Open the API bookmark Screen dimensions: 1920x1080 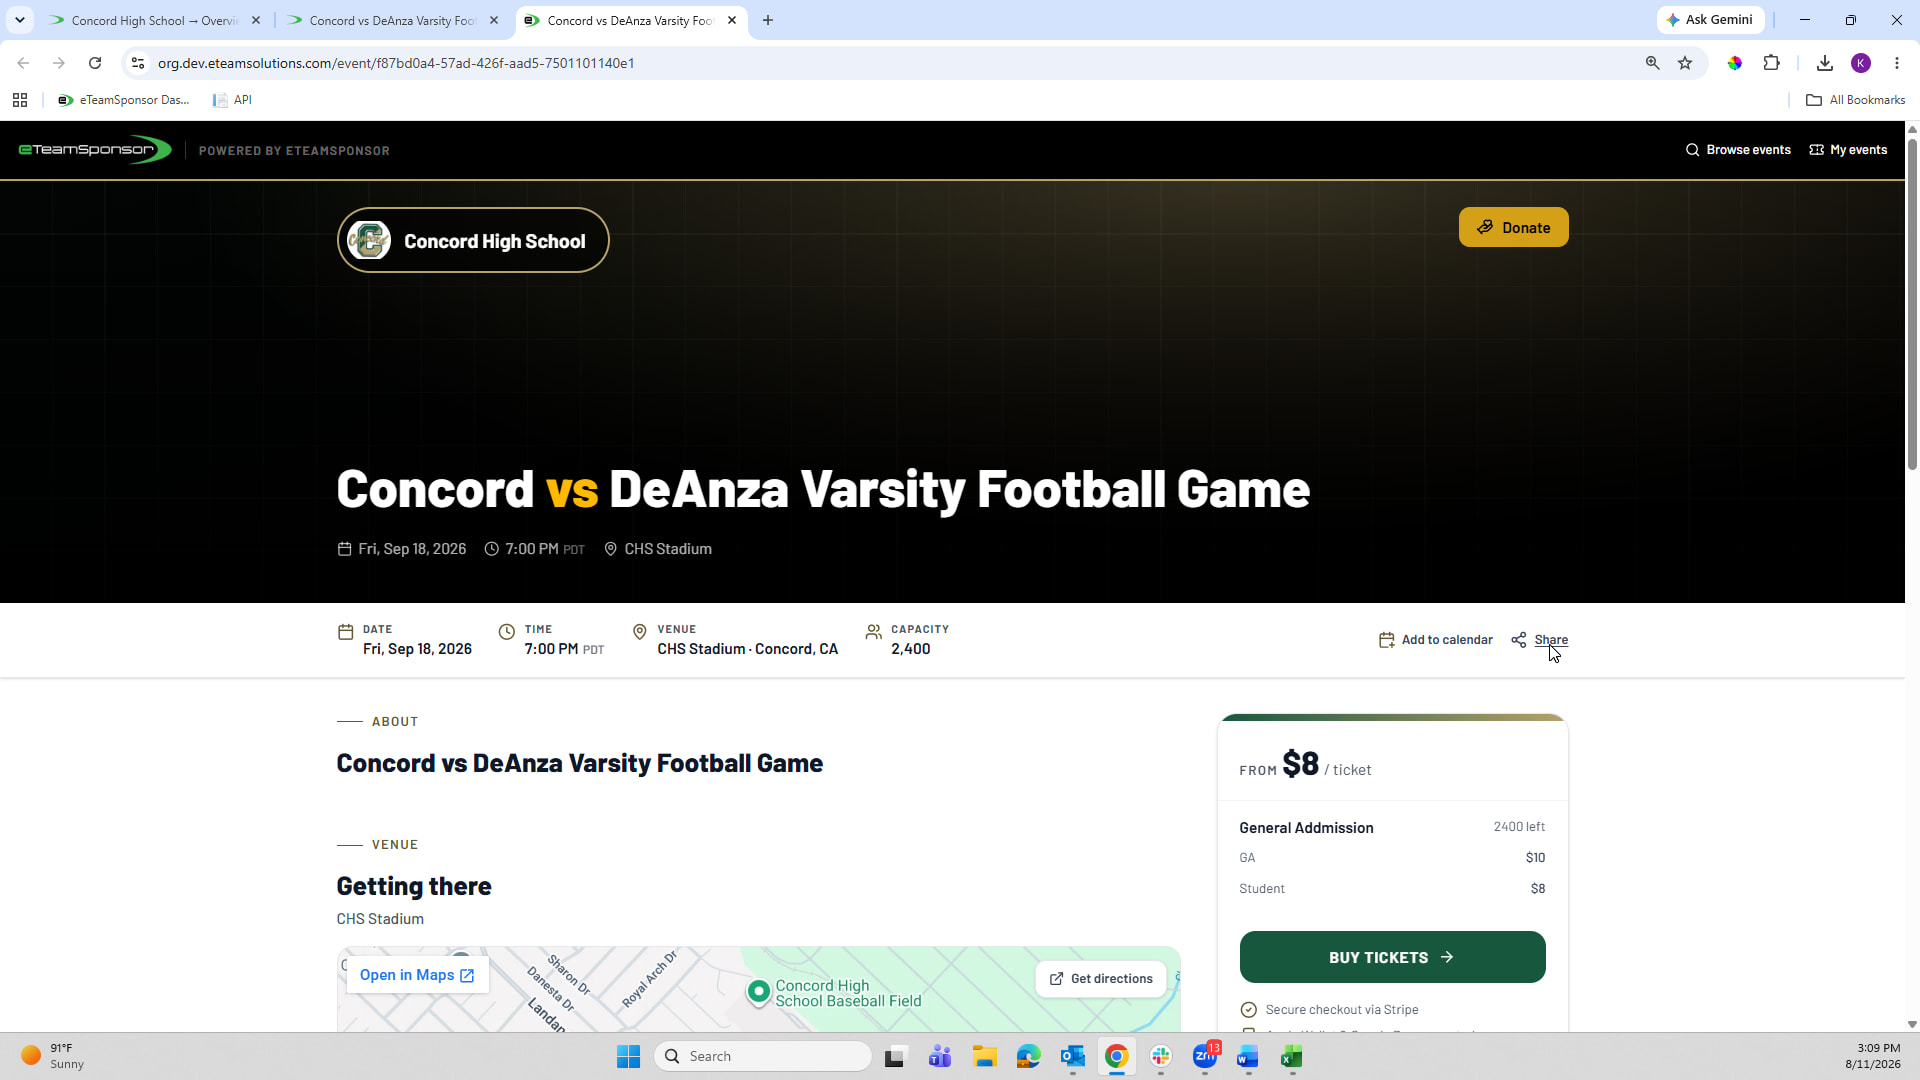pos(232,100)
